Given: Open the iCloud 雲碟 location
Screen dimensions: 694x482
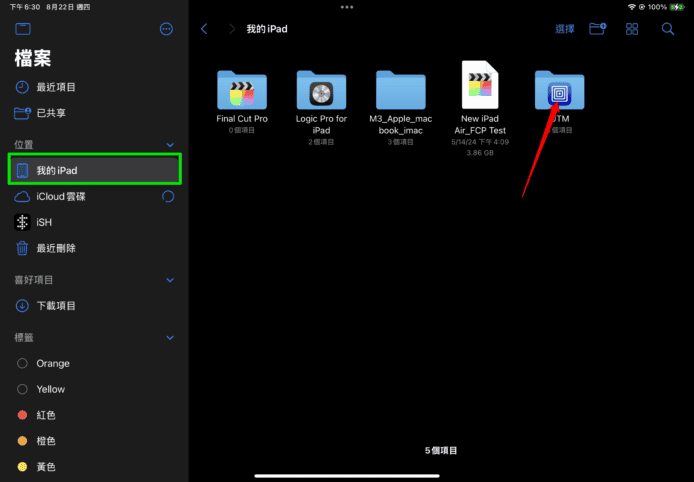Looking at the screenshot, I should (x=60, y=197).
